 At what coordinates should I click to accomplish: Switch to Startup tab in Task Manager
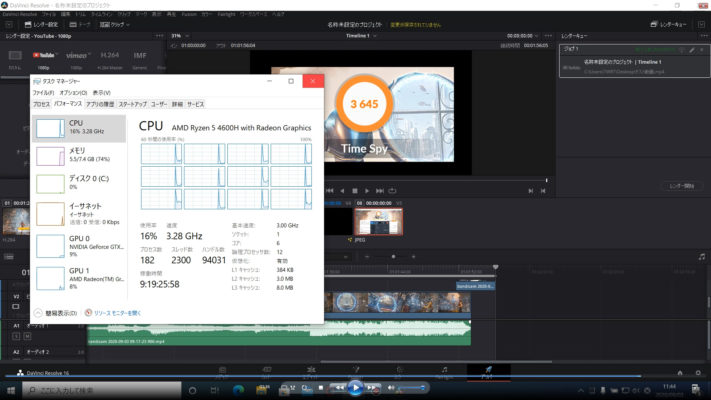(x=132, y=104)
